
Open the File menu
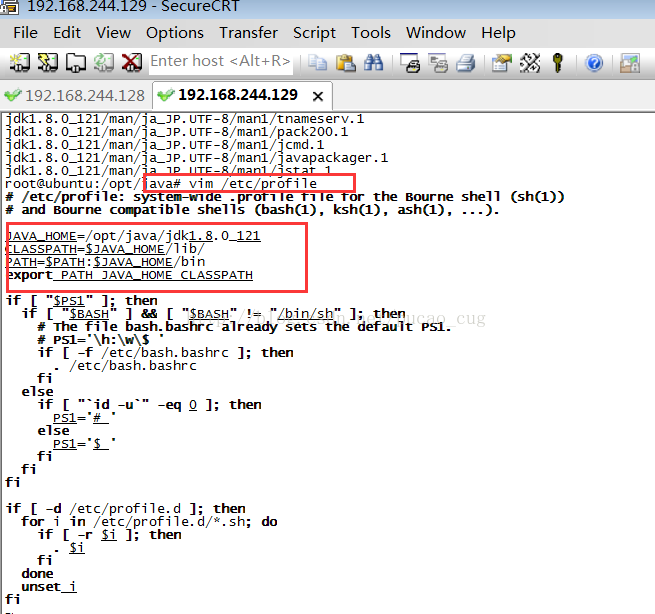(x=25, y=32)
